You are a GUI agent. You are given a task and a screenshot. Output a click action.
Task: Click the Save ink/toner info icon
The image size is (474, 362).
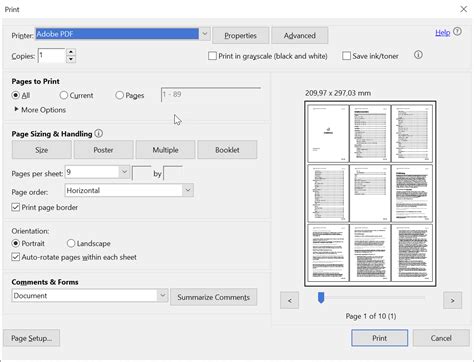418,55
